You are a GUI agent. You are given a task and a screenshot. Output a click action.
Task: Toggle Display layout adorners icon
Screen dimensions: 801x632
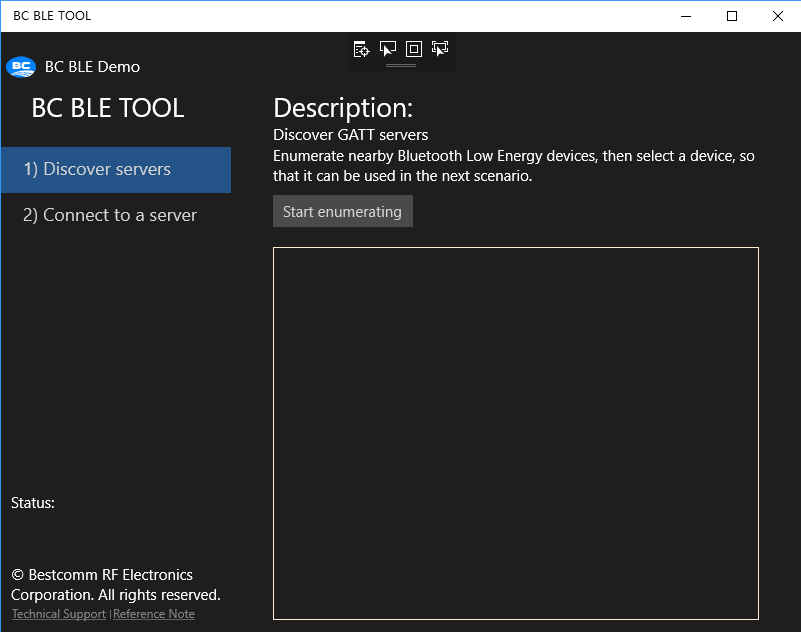coord(414,49)
